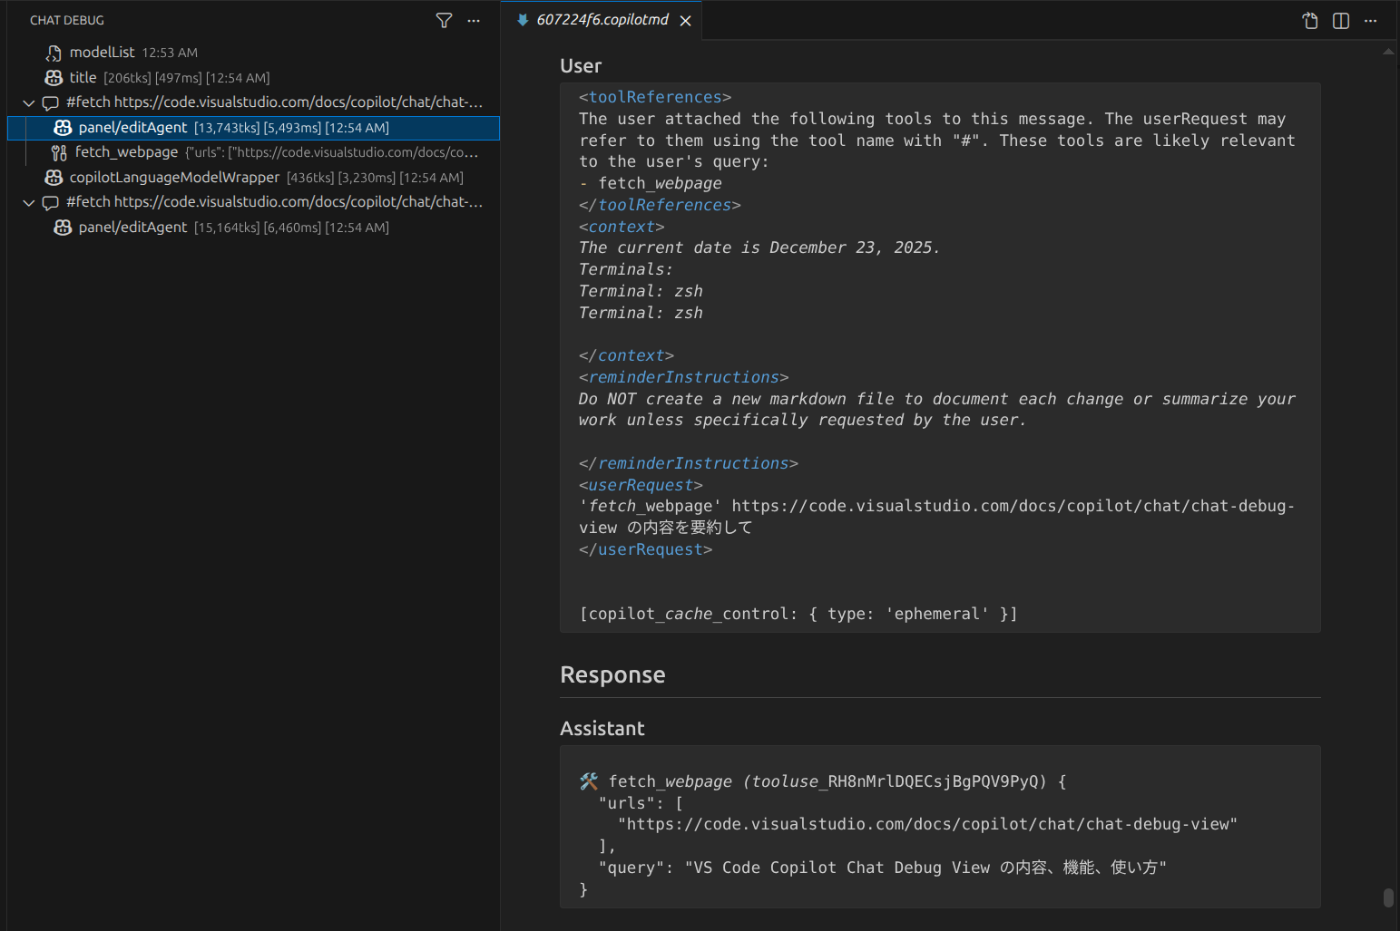Open the editor's more actions ellipsis menu
This screenshot has height=931, width=1400.
(x=1371, y=21)
